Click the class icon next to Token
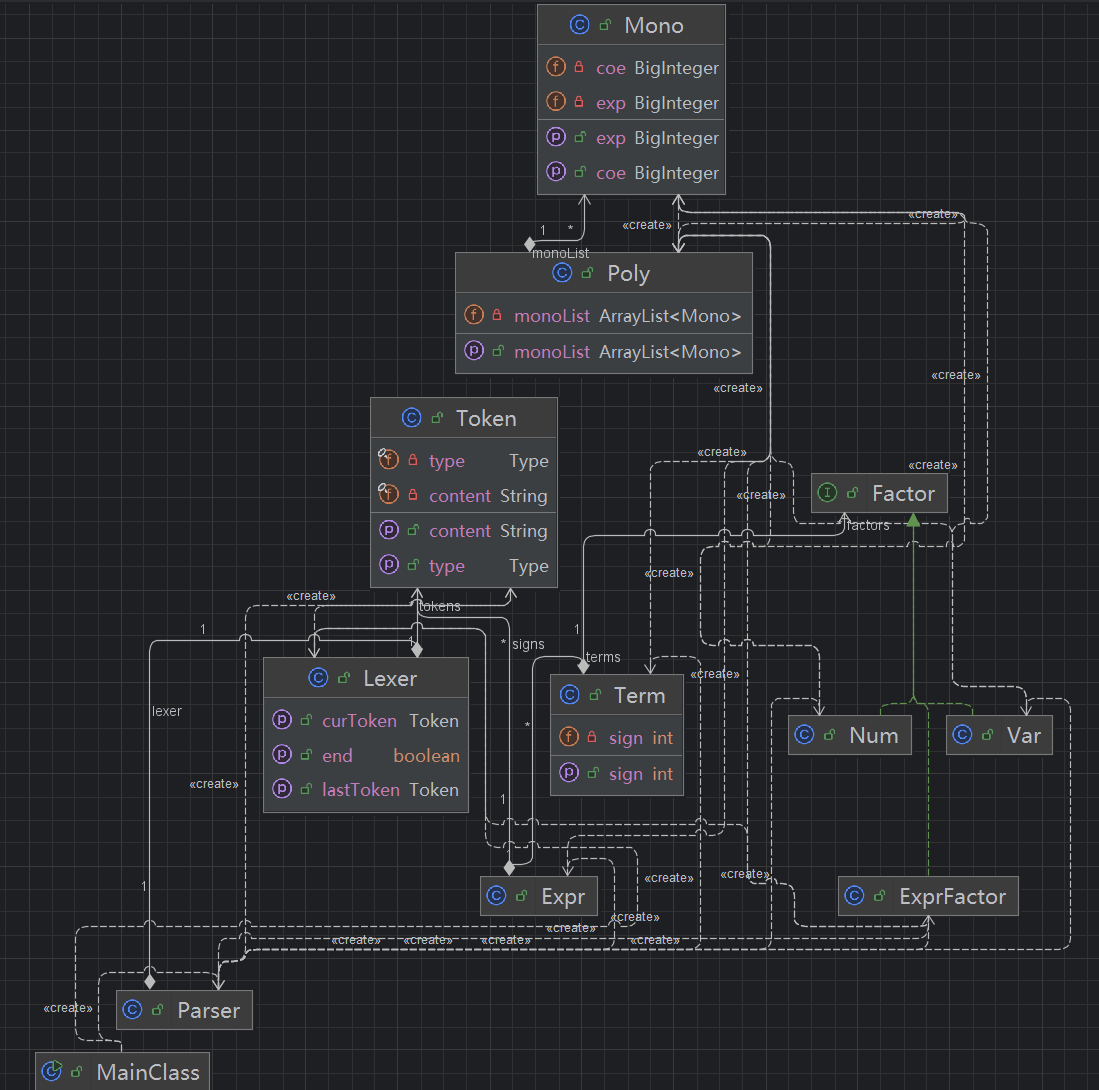 click(x=411, y=418)
